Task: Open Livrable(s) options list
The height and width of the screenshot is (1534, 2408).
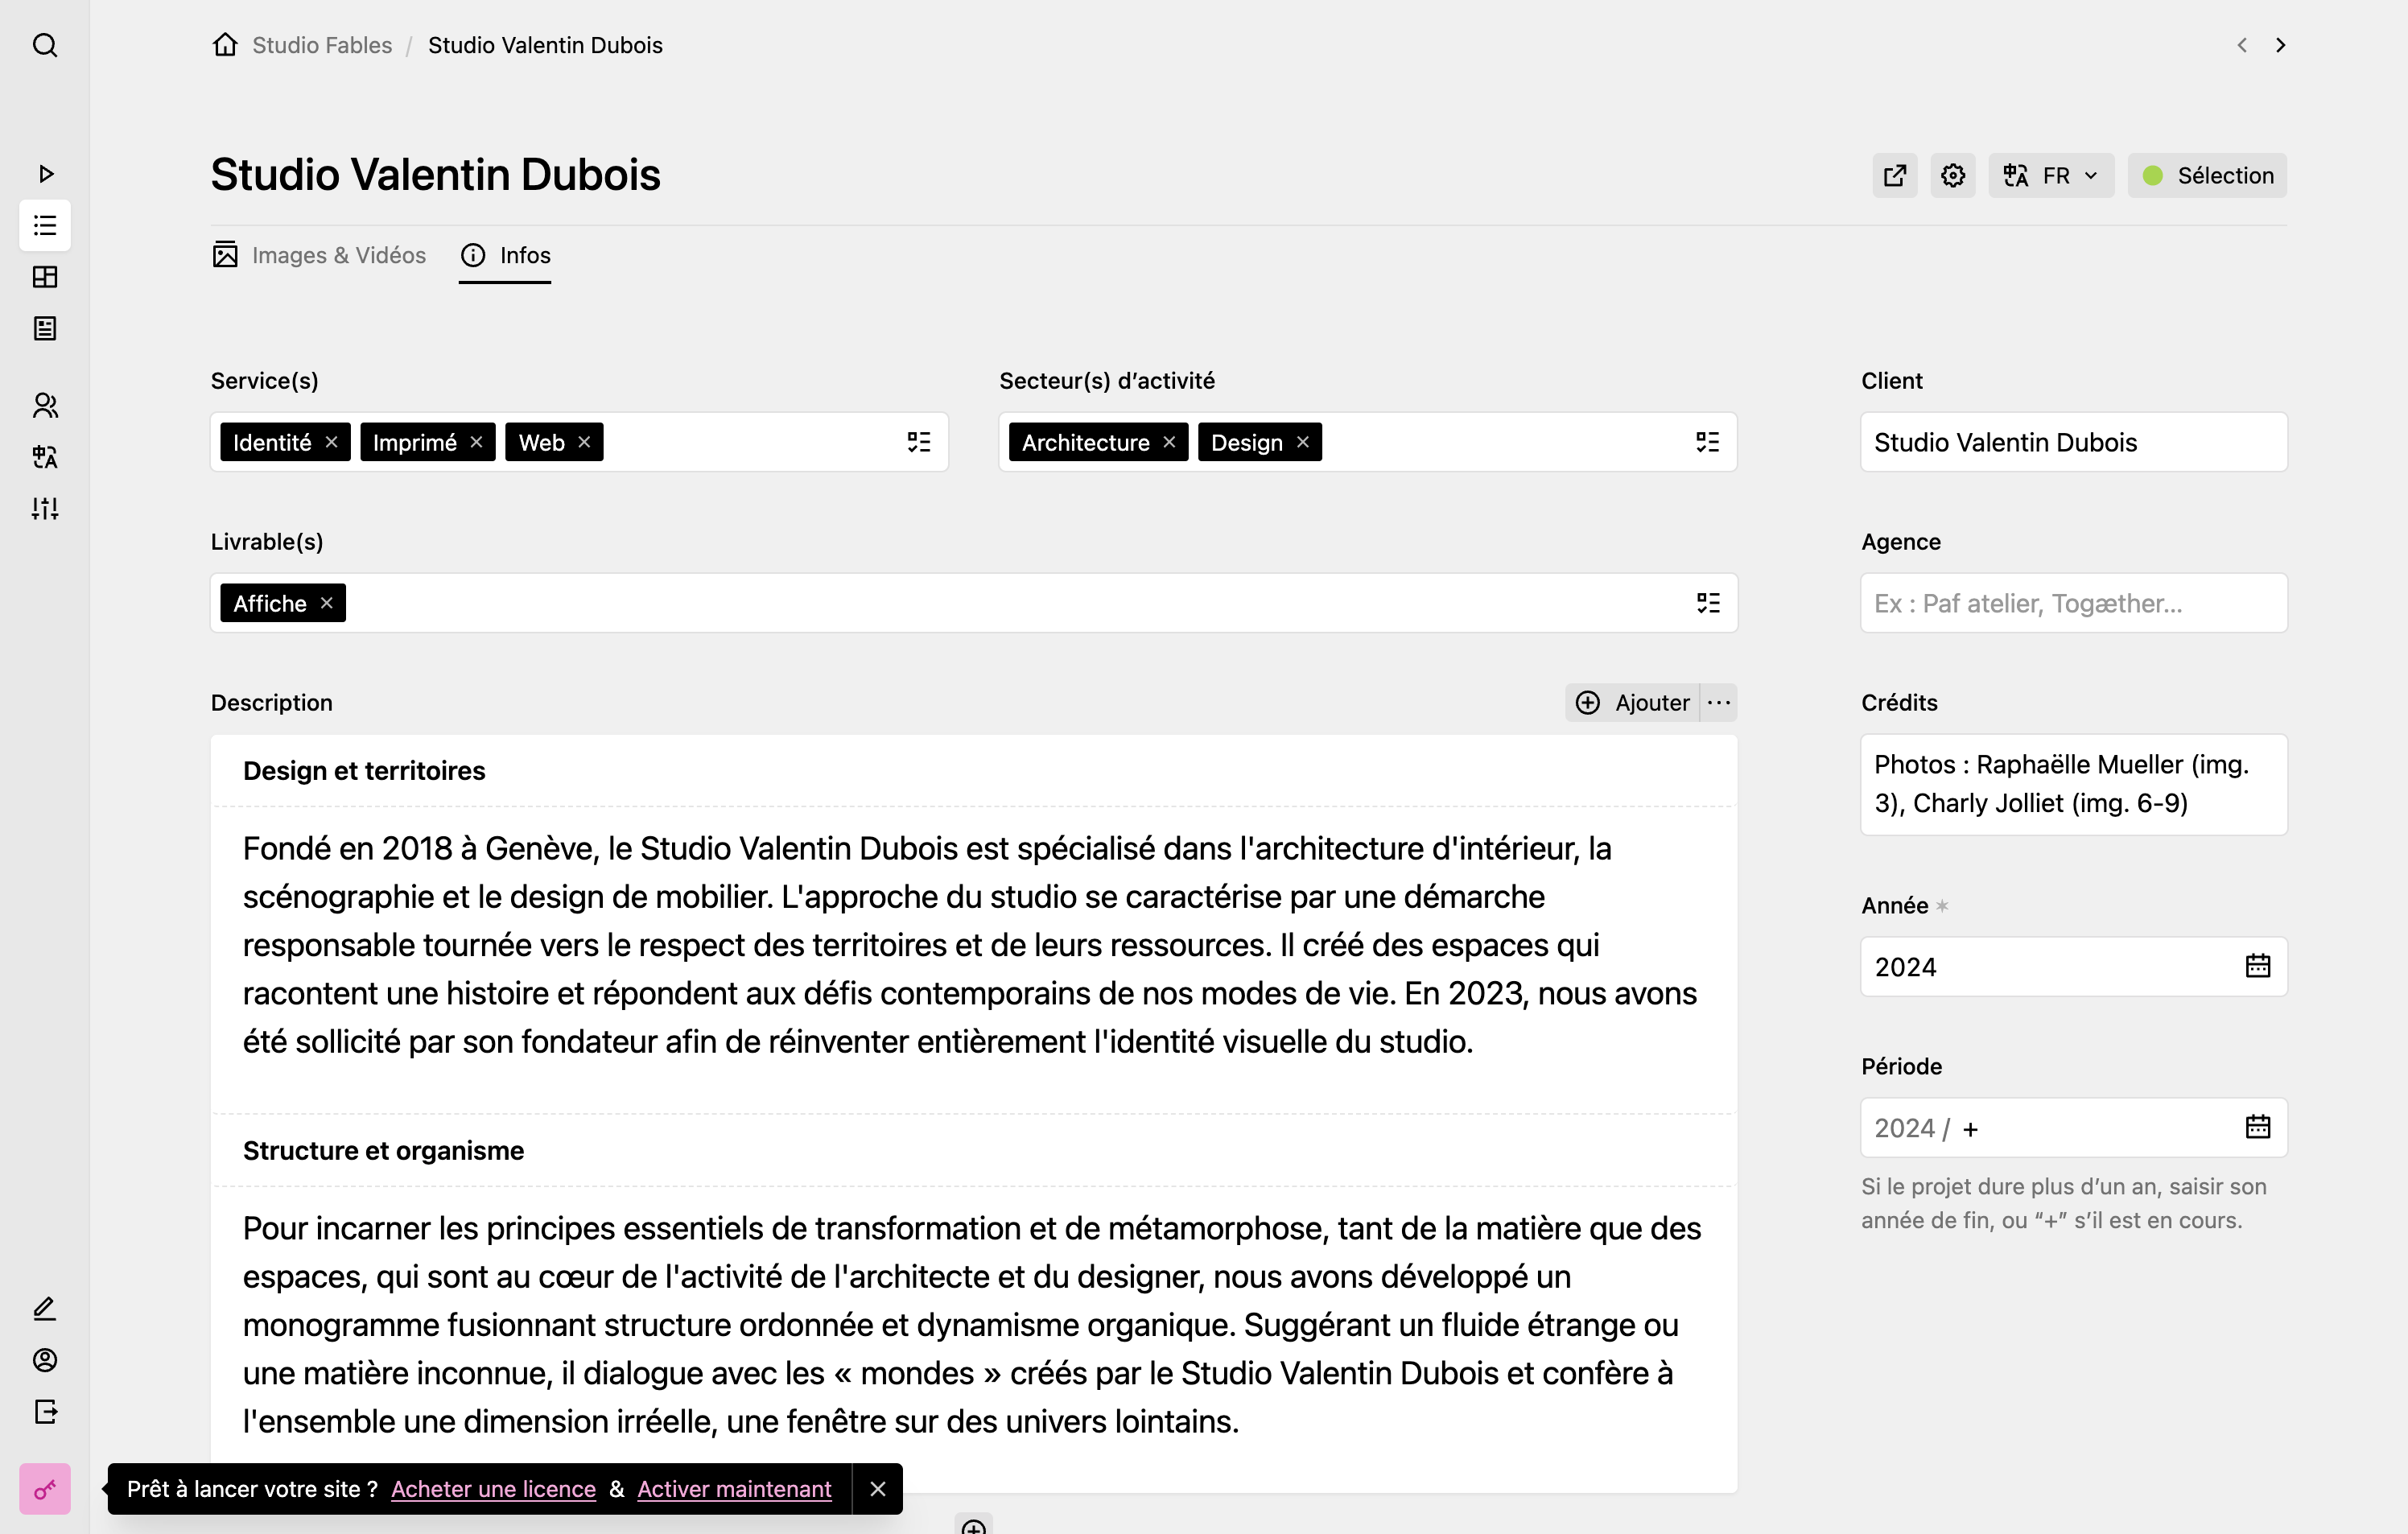Action: click(1708, 603)
